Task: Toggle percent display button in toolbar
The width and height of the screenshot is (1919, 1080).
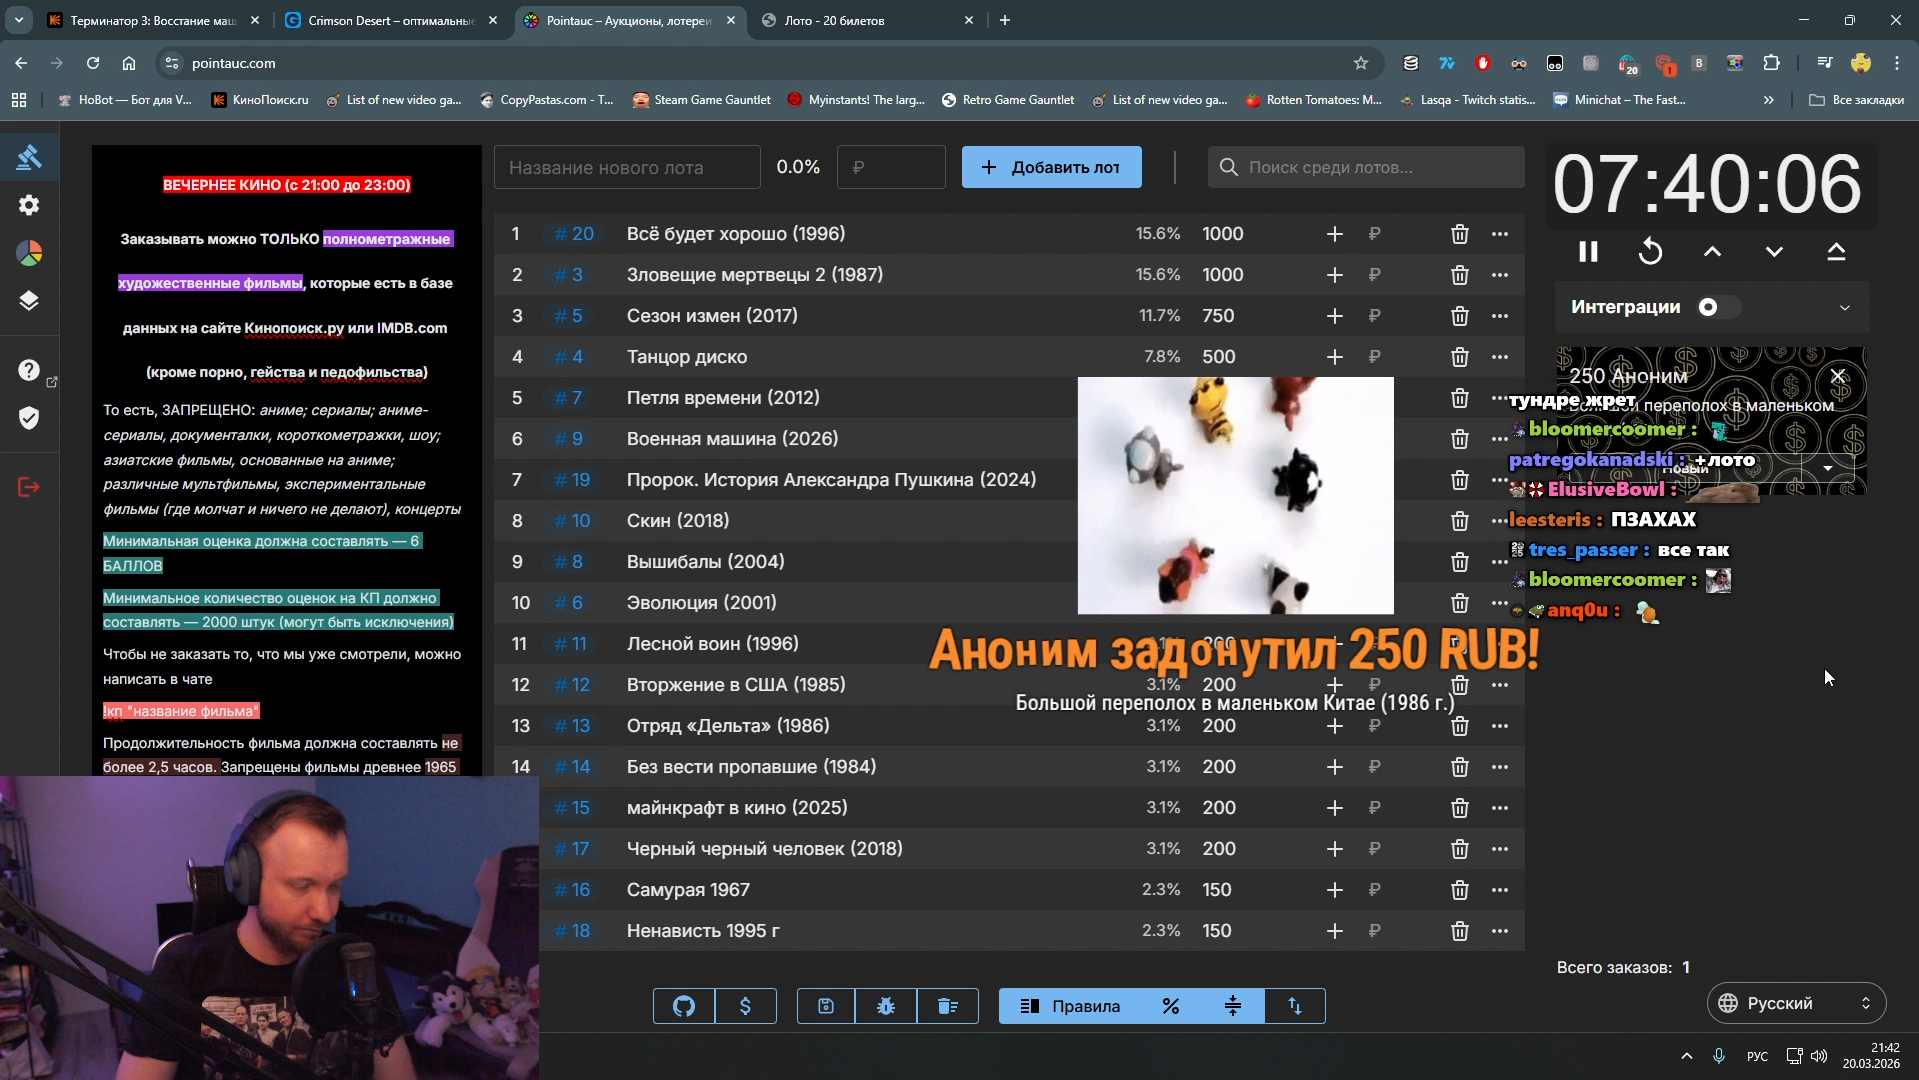Action: (x=1170, y=1006)
